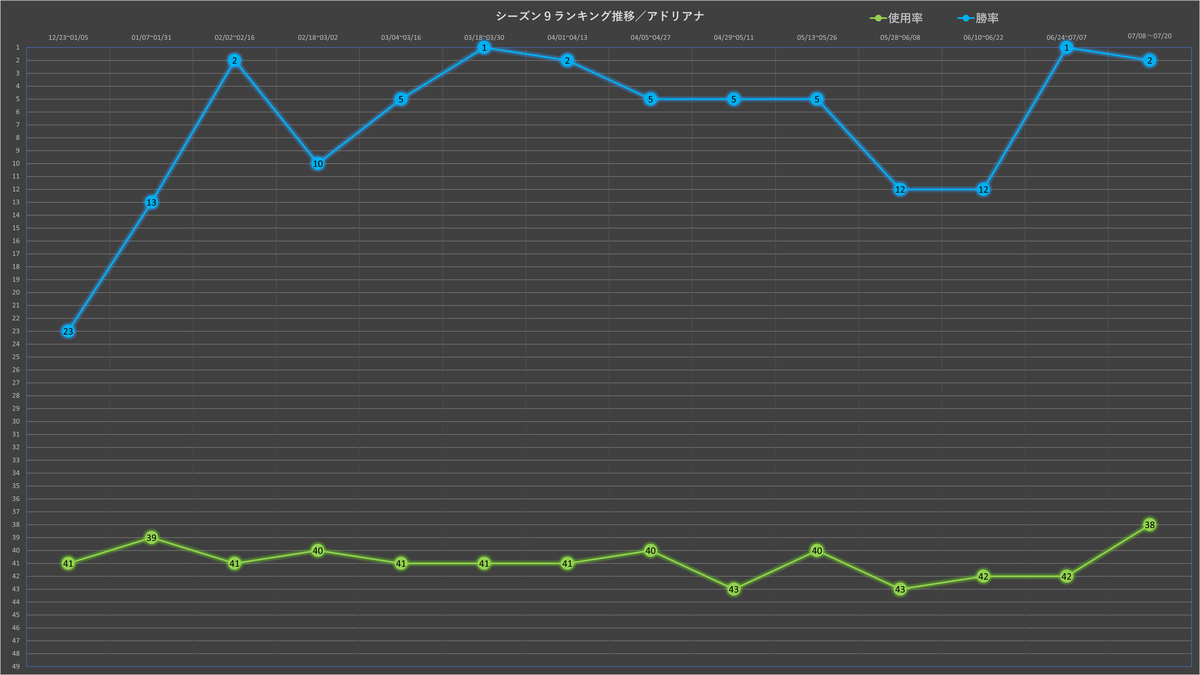1200x675 pixels.
Task: Click the 49 label on vertical axis
Action: click(16, 666)
